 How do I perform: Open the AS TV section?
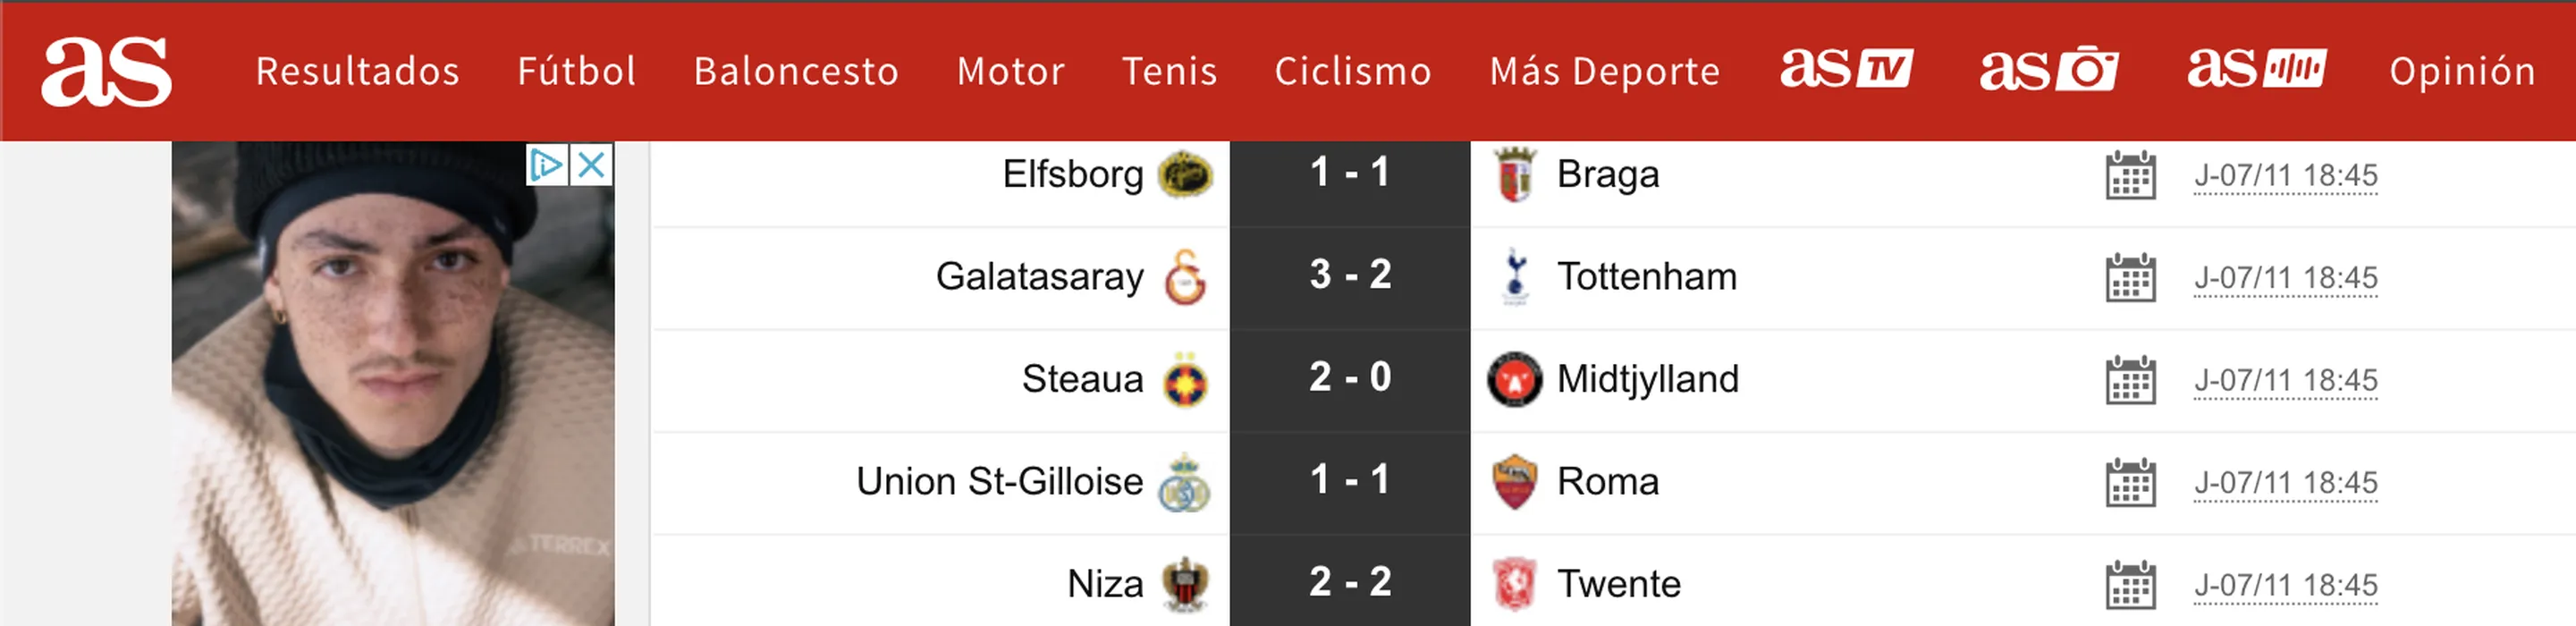tap(1846, 70)
